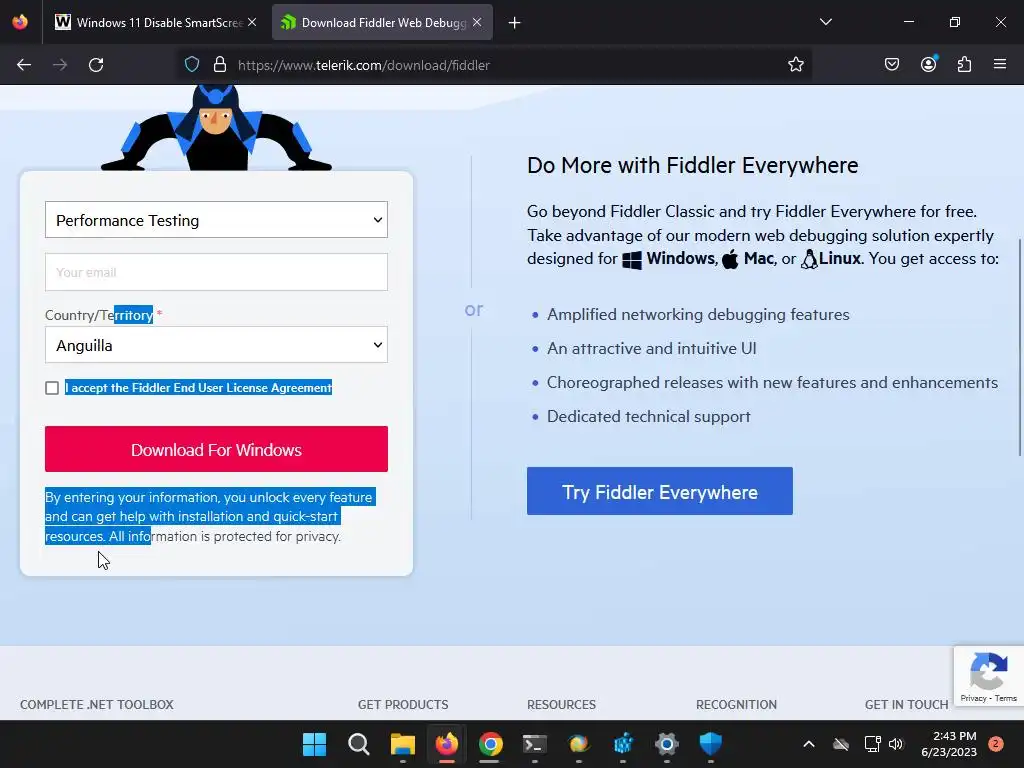Image resolution: width=1024 pixels, height=768 pixels.
Task: Click the Firefox logo in title bar
Action: pyautogui.click(x=20, y=22)
